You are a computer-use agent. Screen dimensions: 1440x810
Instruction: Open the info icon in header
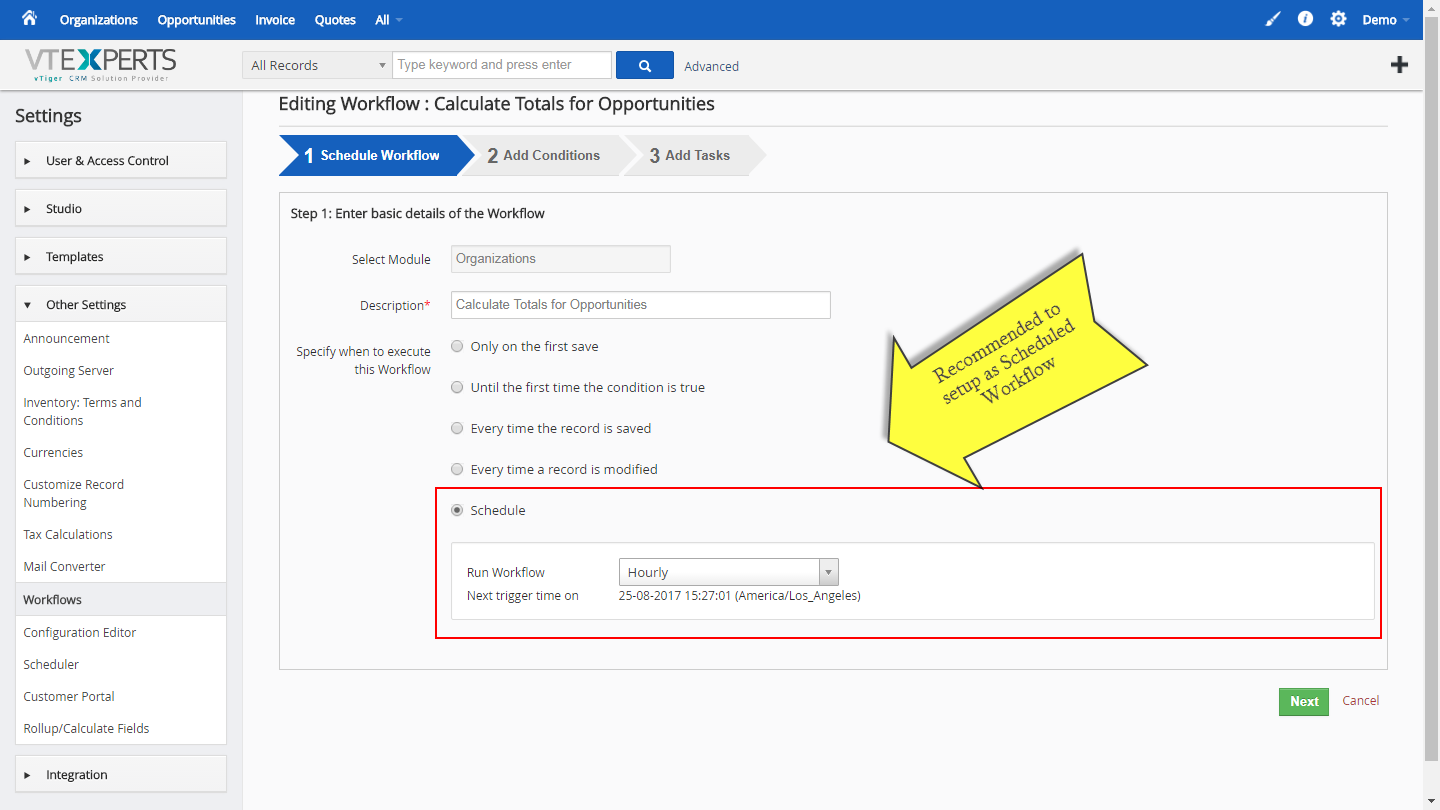click(x=1305, y=19)
